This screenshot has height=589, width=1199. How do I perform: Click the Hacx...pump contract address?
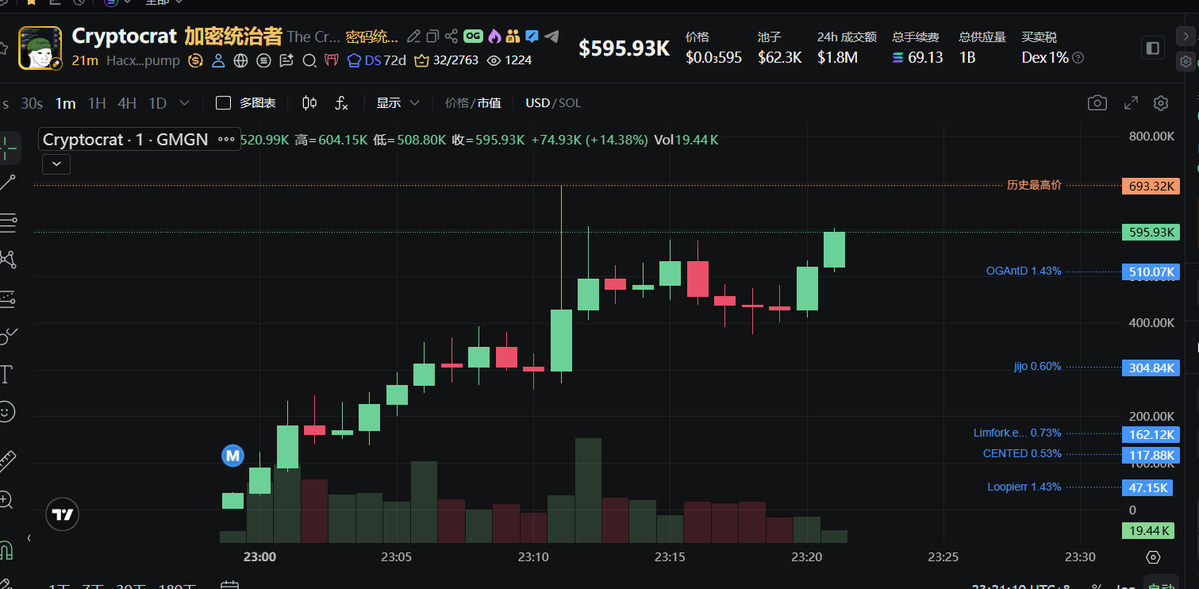pyautogui.click(x=143, y=60)
